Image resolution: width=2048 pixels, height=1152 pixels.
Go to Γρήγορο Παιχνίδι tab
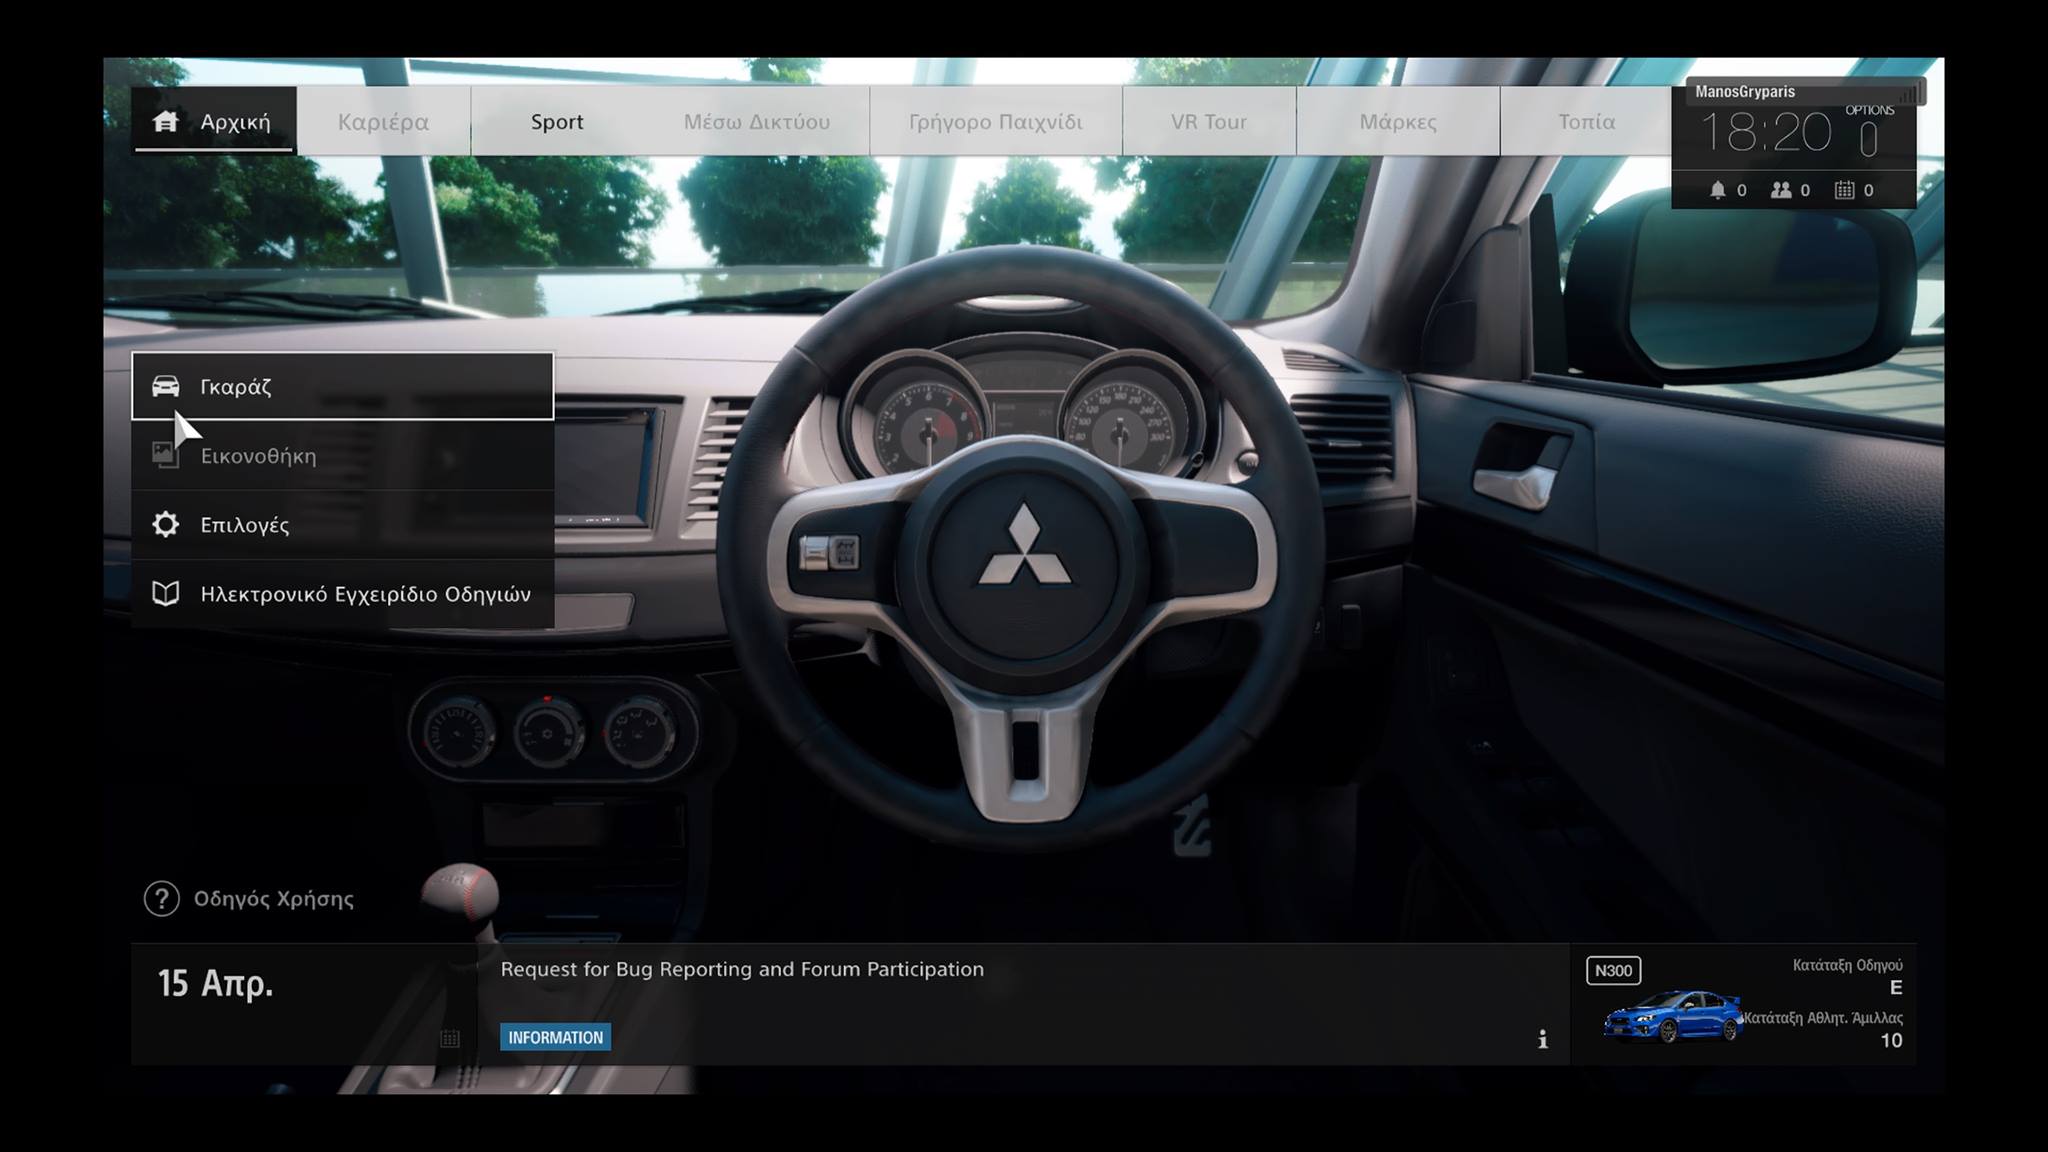pos(995,121)
